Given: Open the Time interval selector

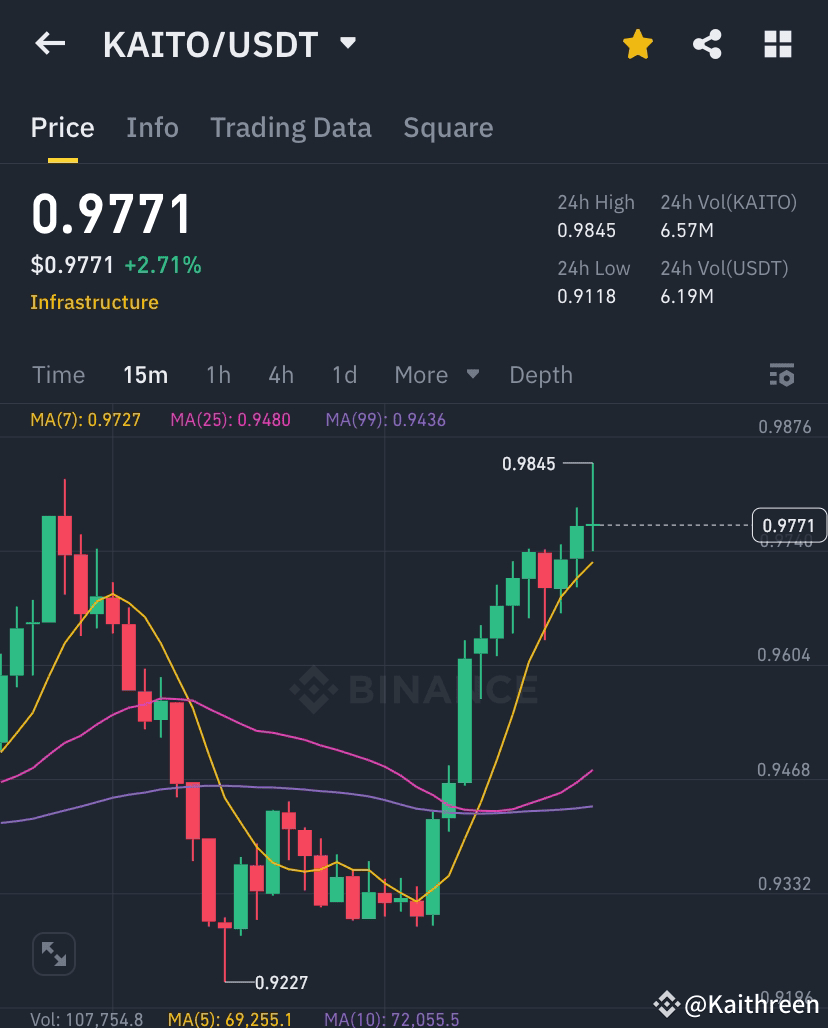Looking at the screenshot, I should [x=58, y=375].
